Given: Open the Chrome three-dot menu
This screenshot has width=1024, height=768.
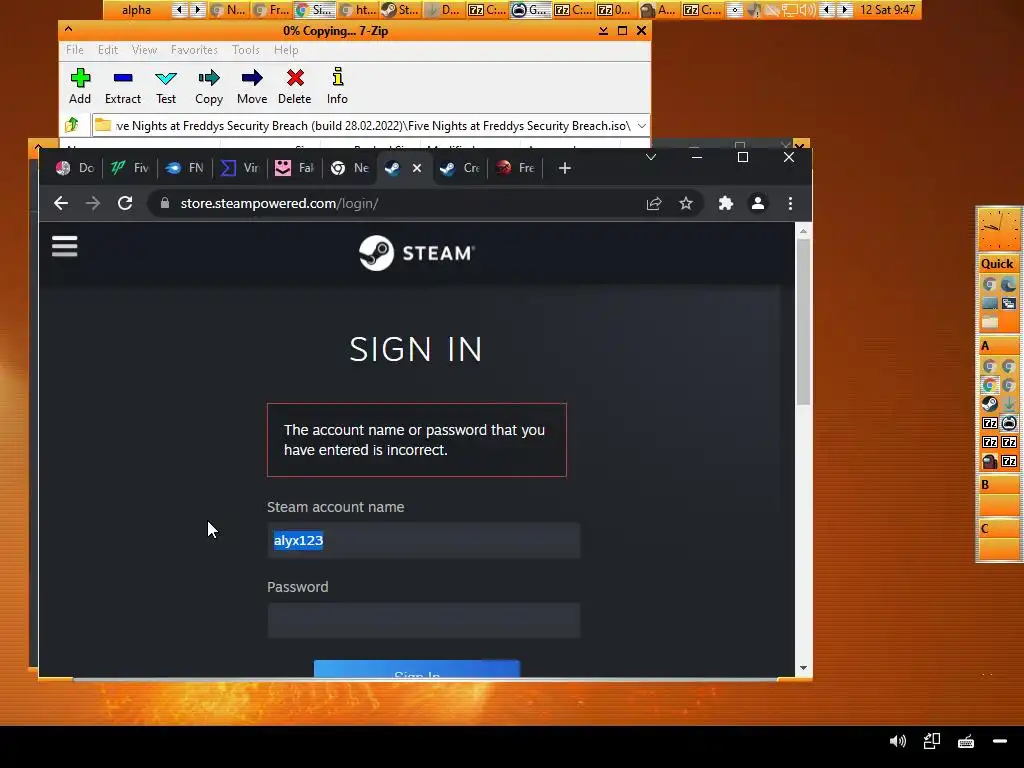Looking at the screenshot, I should tap(790, 203).
